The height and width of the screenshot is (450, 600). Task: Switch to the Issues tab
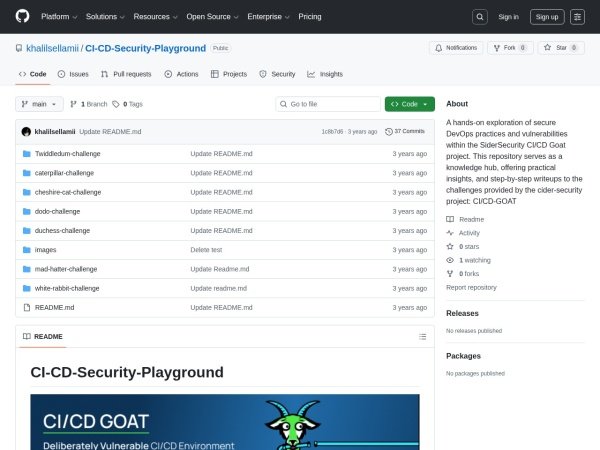73,74
